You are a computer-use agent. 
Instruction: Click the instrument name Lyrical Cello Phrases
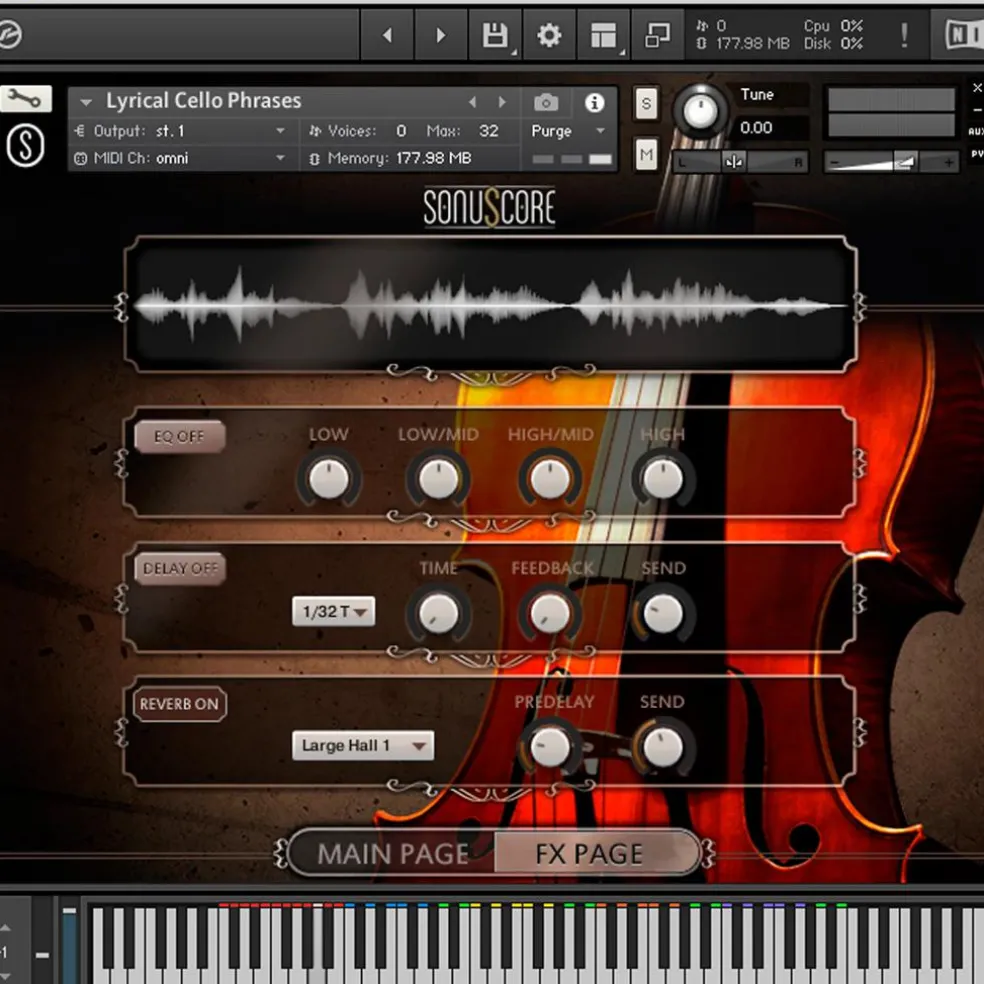(x=203, y=101)
